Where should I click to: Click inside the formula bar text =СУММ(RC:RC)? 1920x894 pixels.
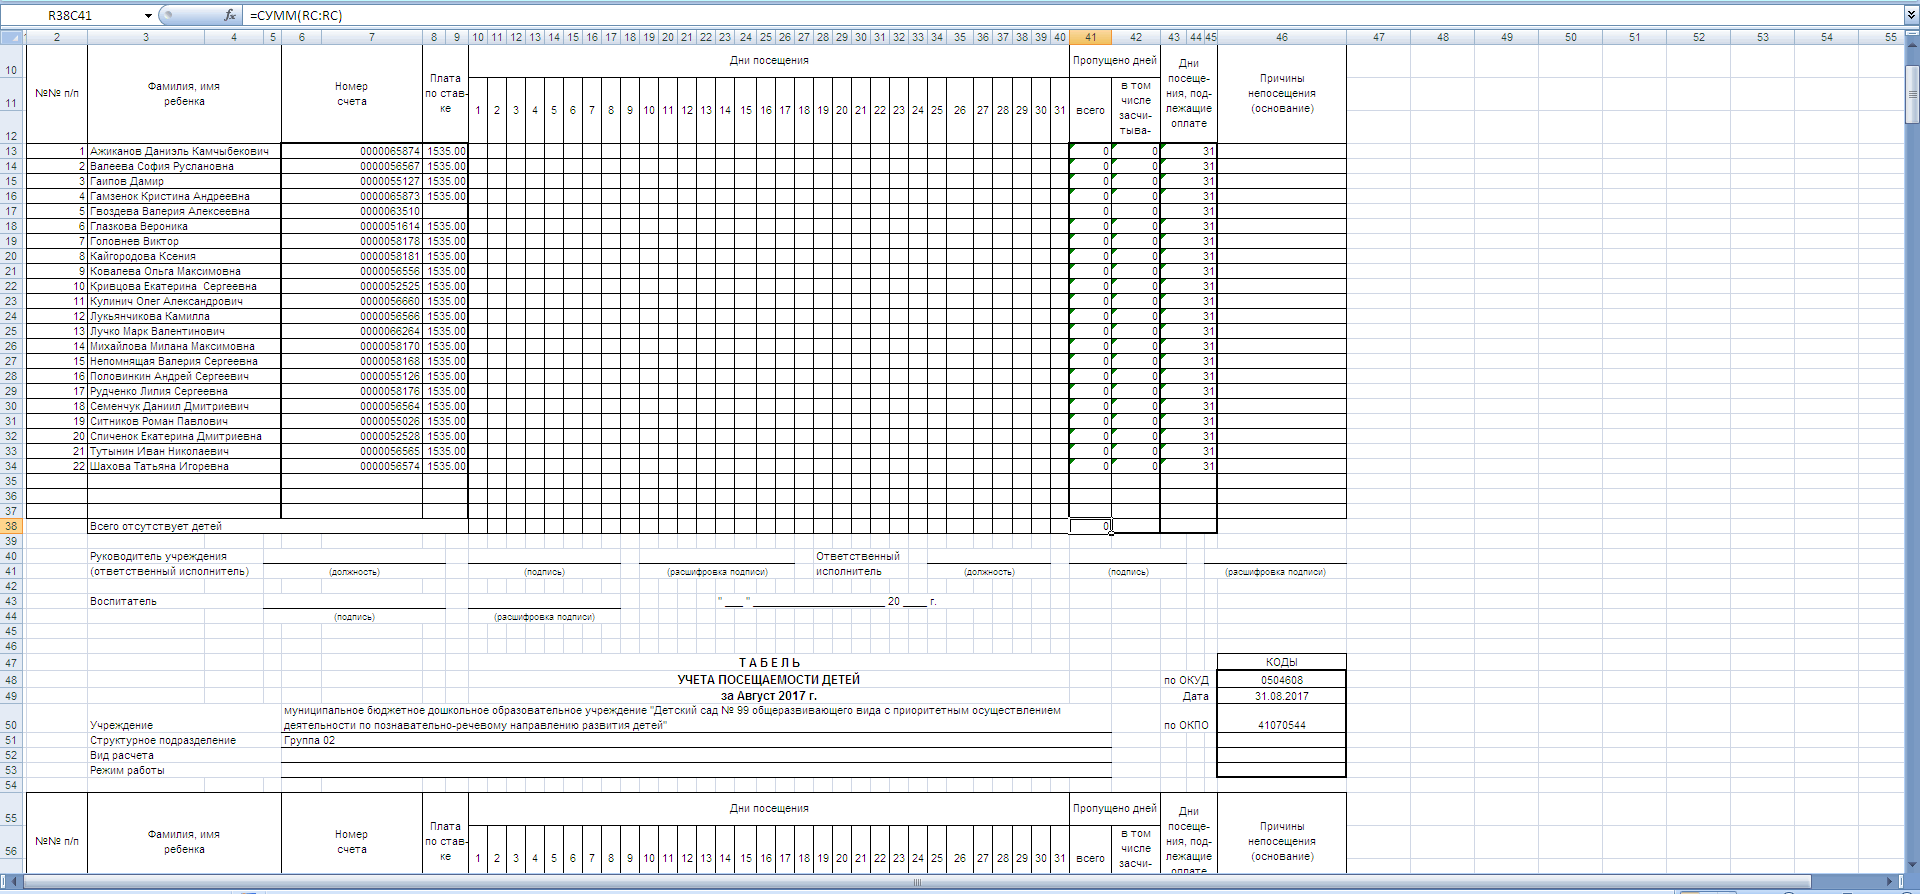pos(296,16)
